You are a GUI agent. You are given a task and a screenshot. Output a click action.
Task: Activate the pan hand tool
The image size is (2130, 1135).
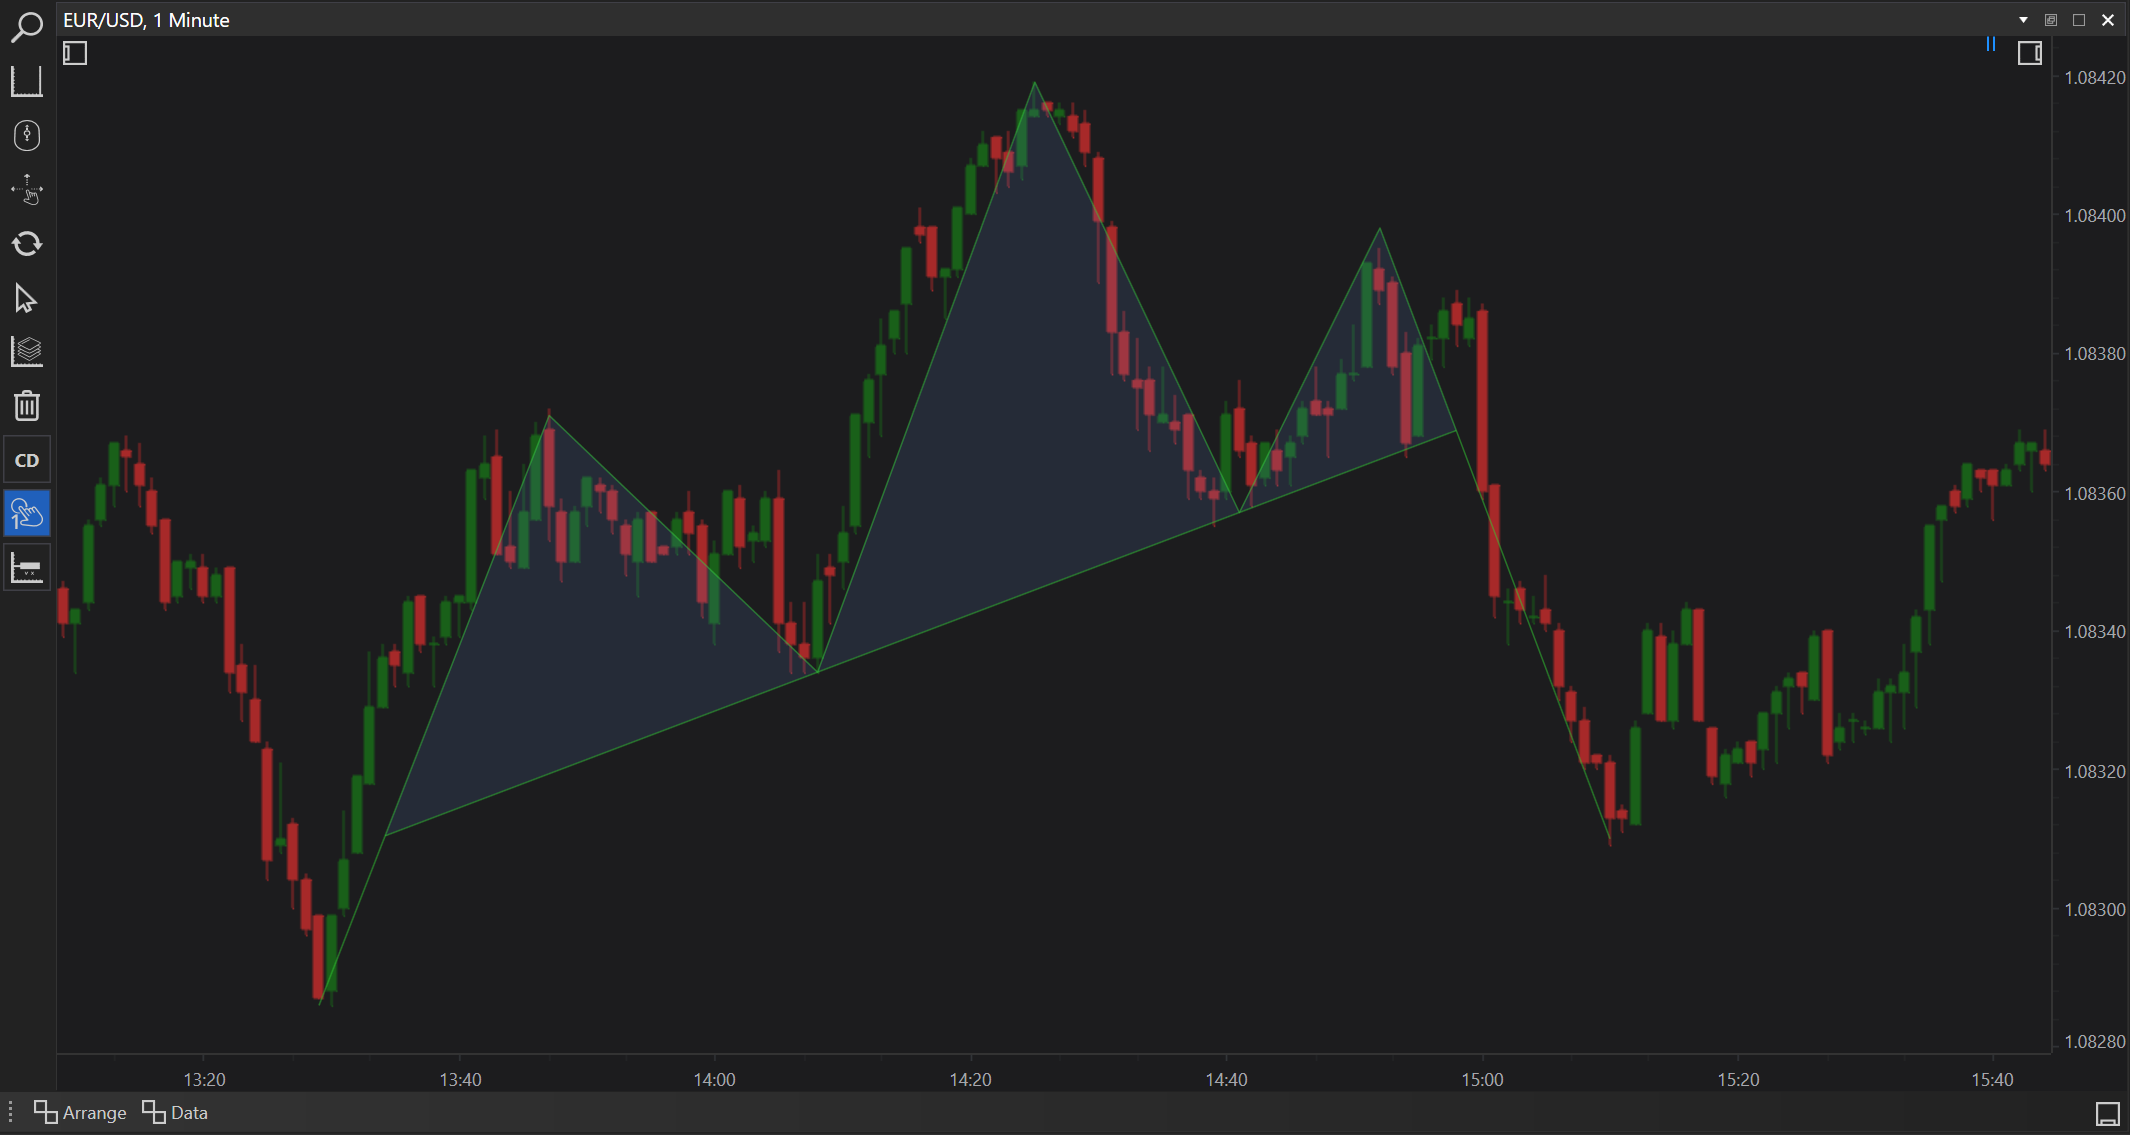click(27, 189)
